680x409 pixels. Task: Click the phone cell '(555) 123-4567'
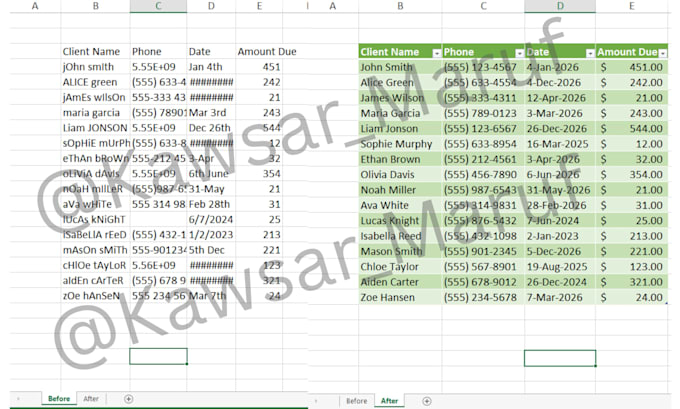click(483, 67)
